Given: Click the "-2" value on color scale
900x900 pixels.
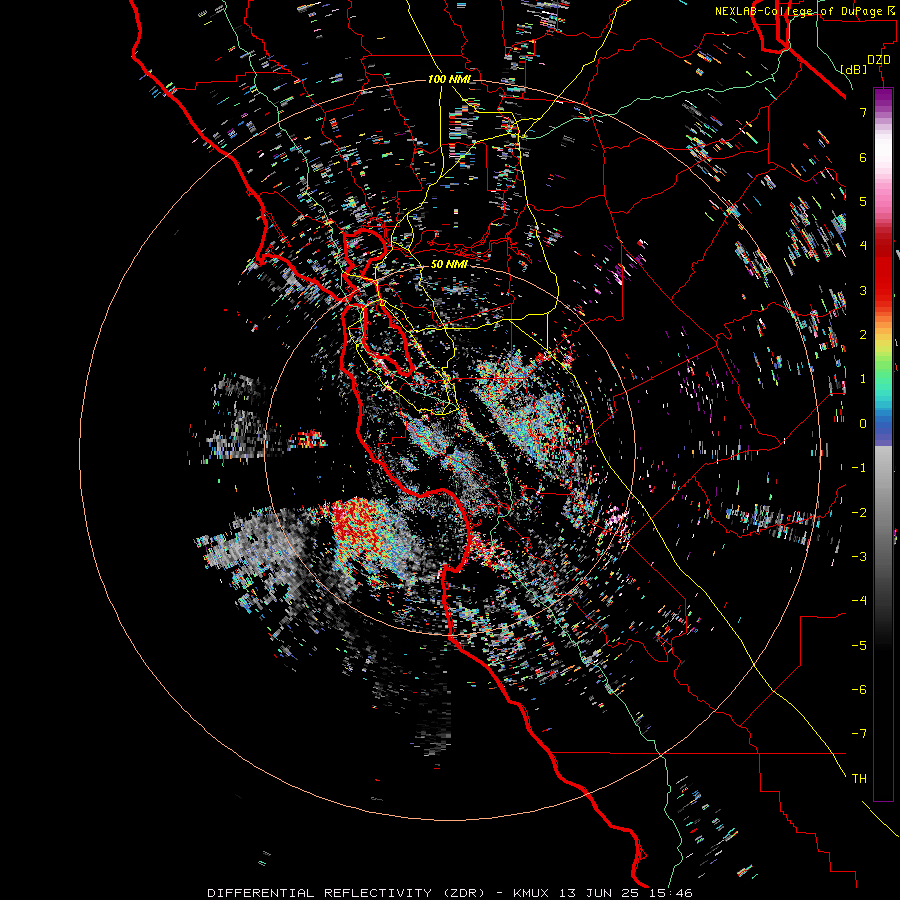Looking at the screenshot, I should [859, 513].
